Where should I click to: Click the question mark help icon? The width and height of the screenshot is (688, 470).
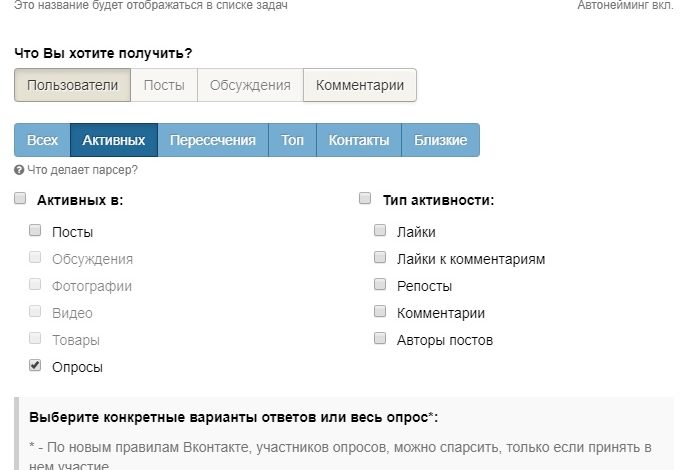pyautogui.click(x=19, y=170)
